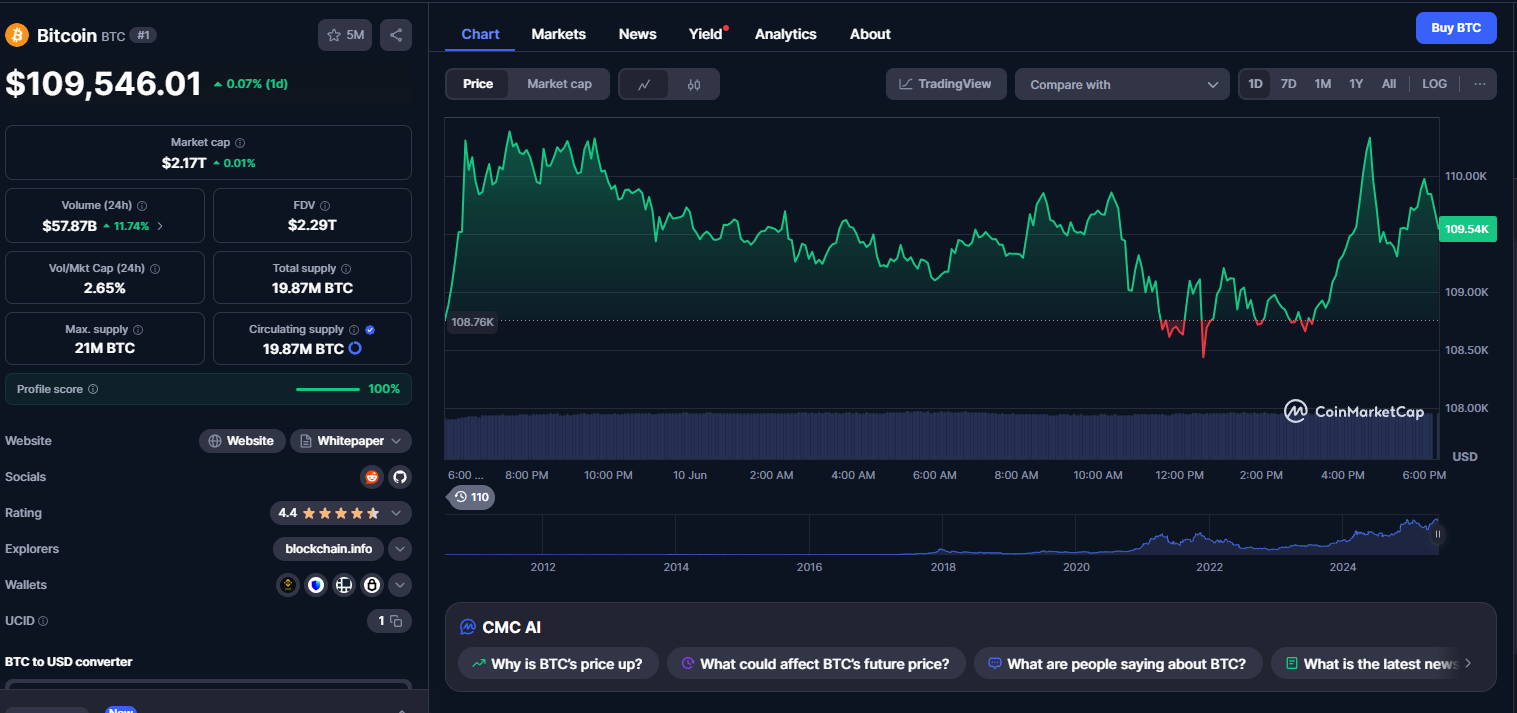Open the GitHub social link
Image resolution: width=1517 pixels, height=713 pixels.
coord(399,477)
